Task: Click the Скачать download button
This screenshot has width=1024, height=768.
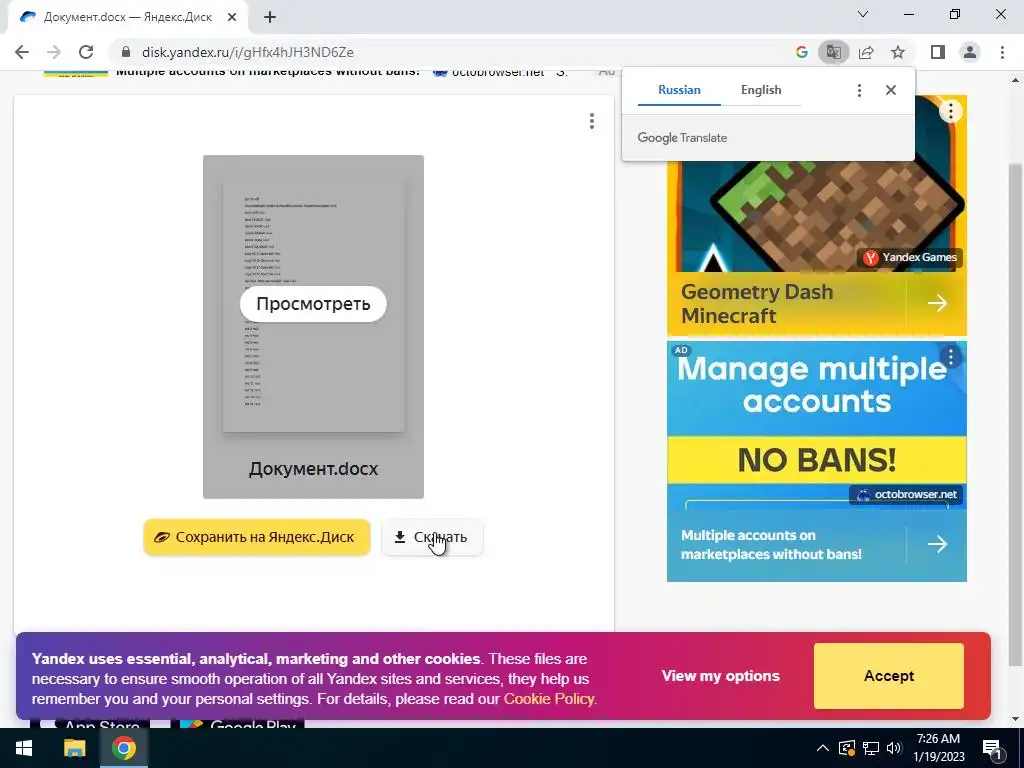Action: (x=432, y=537)
